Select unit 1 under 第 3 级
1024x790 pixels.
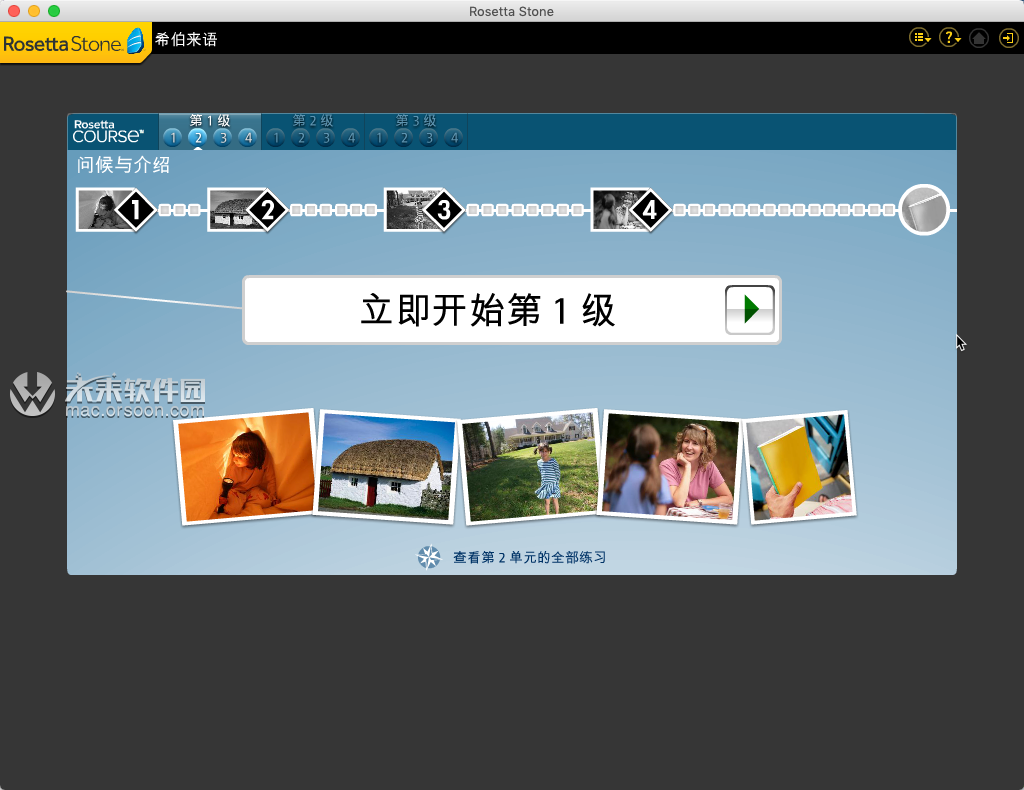(379, 138)
